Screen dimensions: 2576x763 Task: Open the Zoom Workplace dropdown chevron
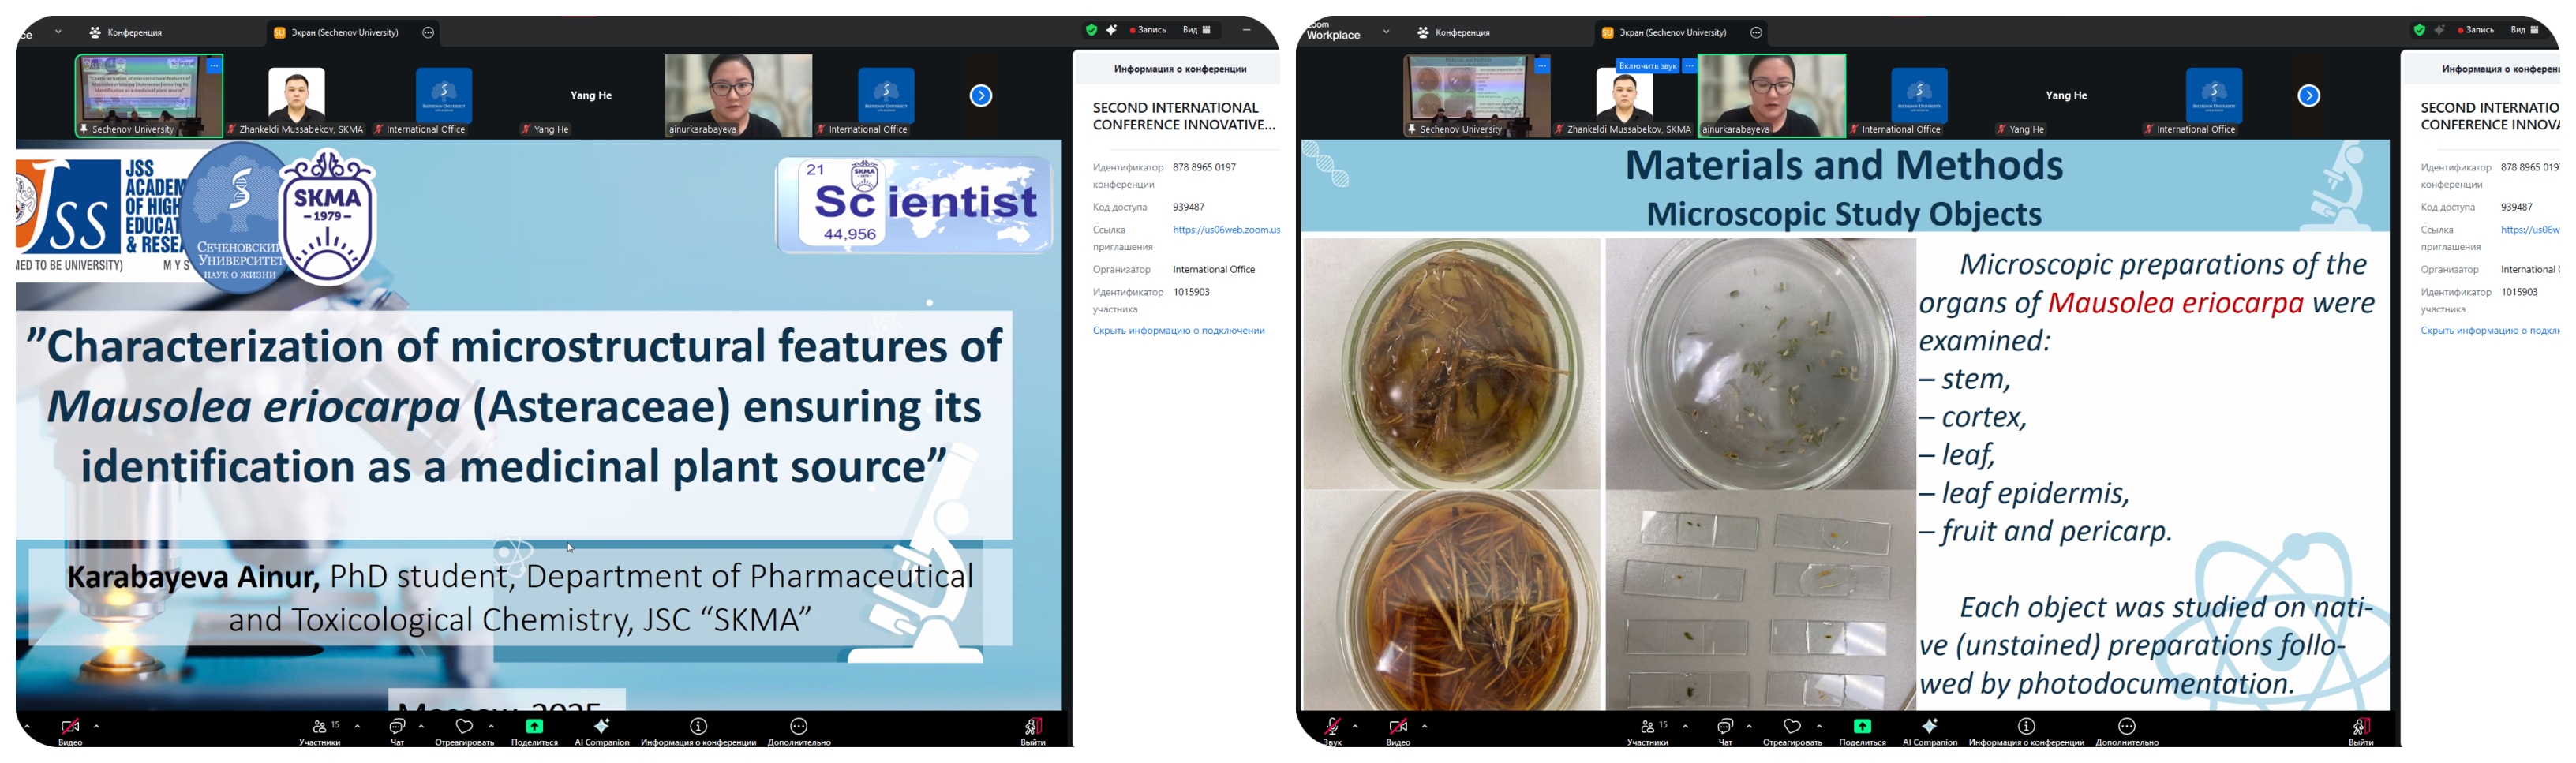click(x=1386, y=32)
